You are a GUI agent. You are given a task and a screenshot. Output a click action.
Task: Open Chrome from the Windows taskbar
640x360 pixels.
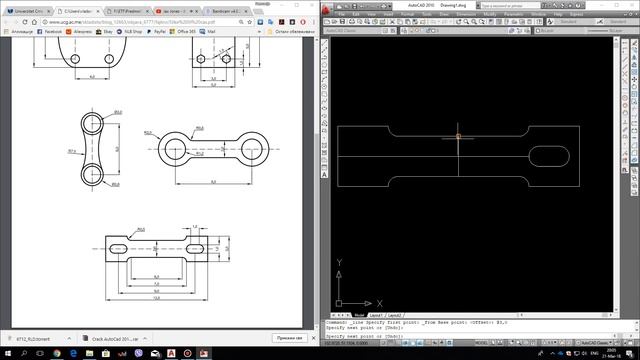click(x=57, y=353)
